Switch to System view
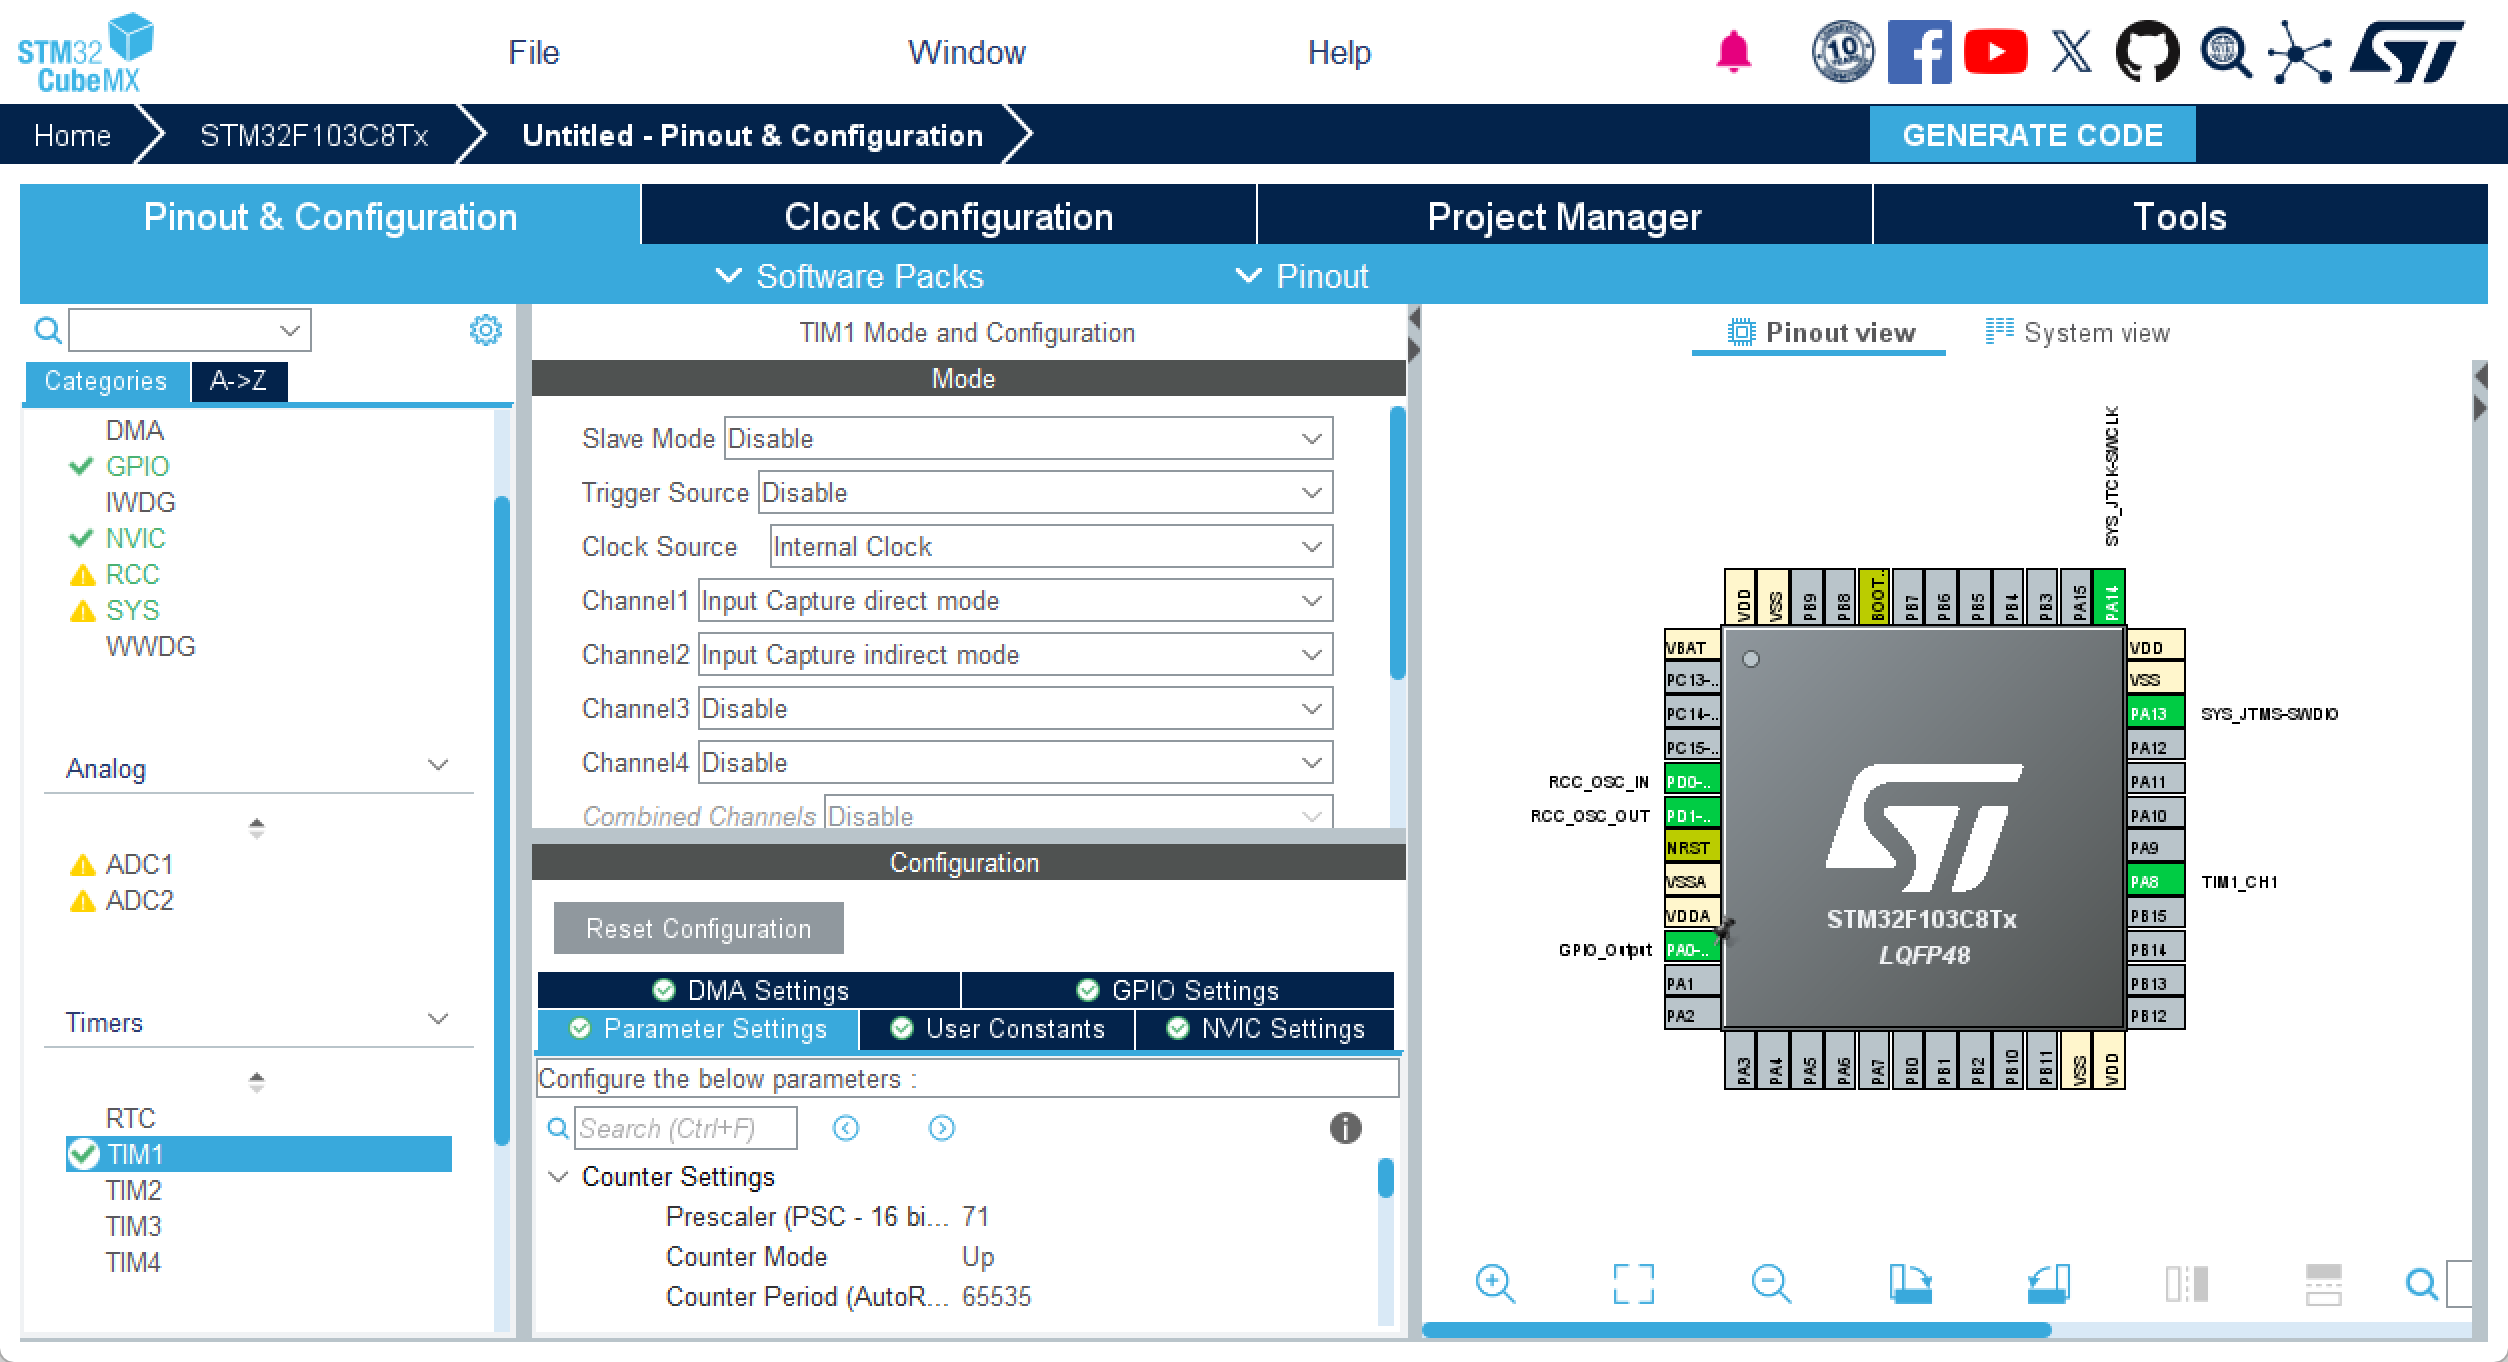 click(2078, 332)
